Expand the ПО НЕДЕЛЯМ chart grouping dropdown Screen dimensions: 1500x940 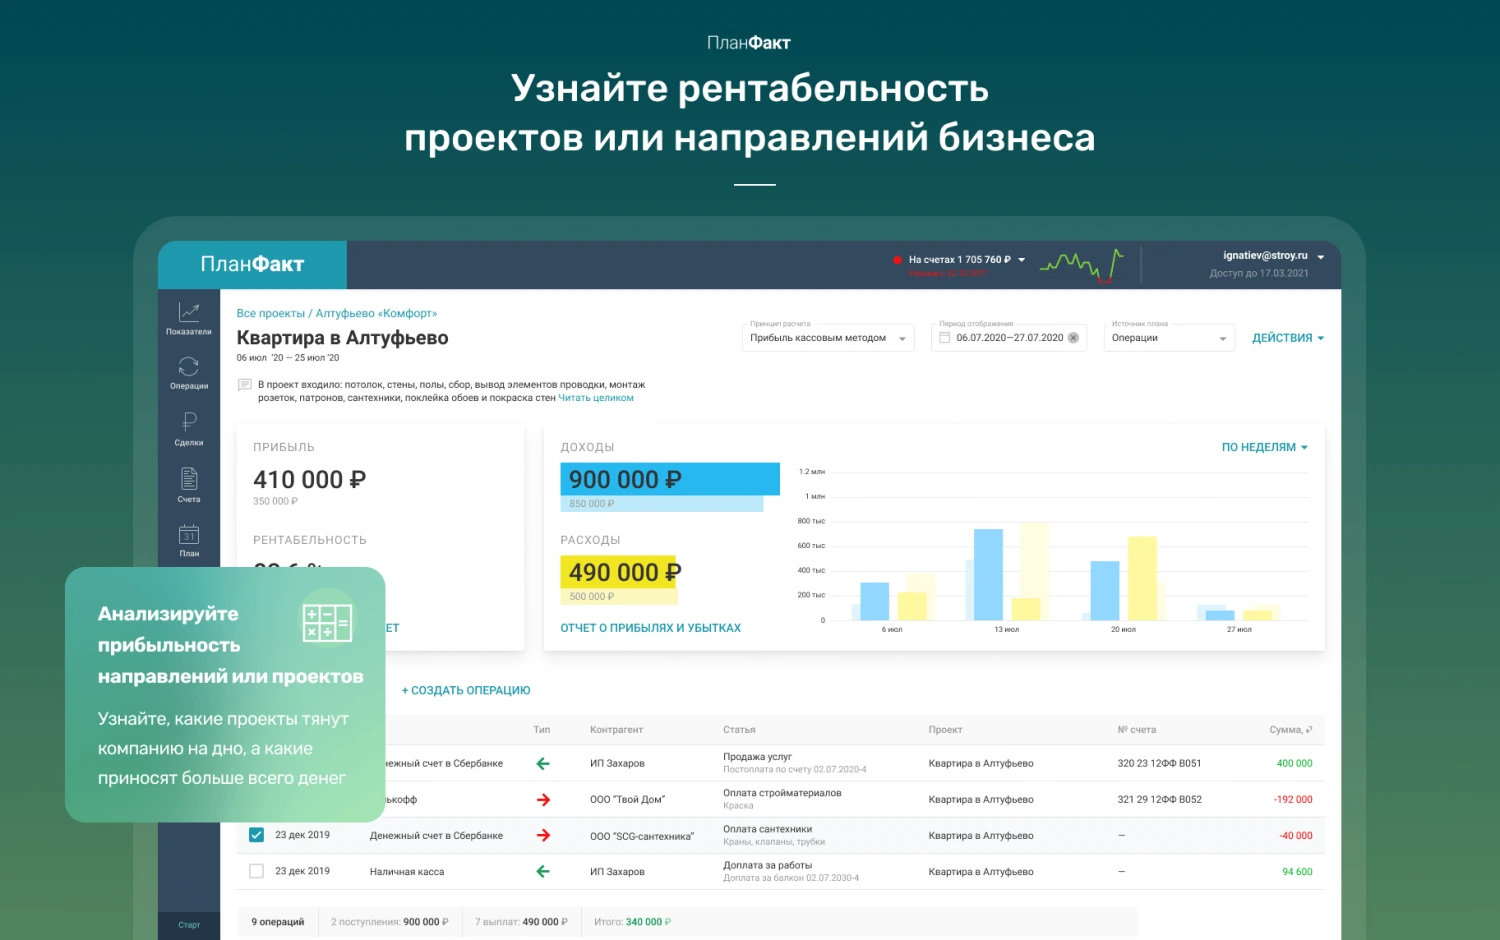[1264, 447]
